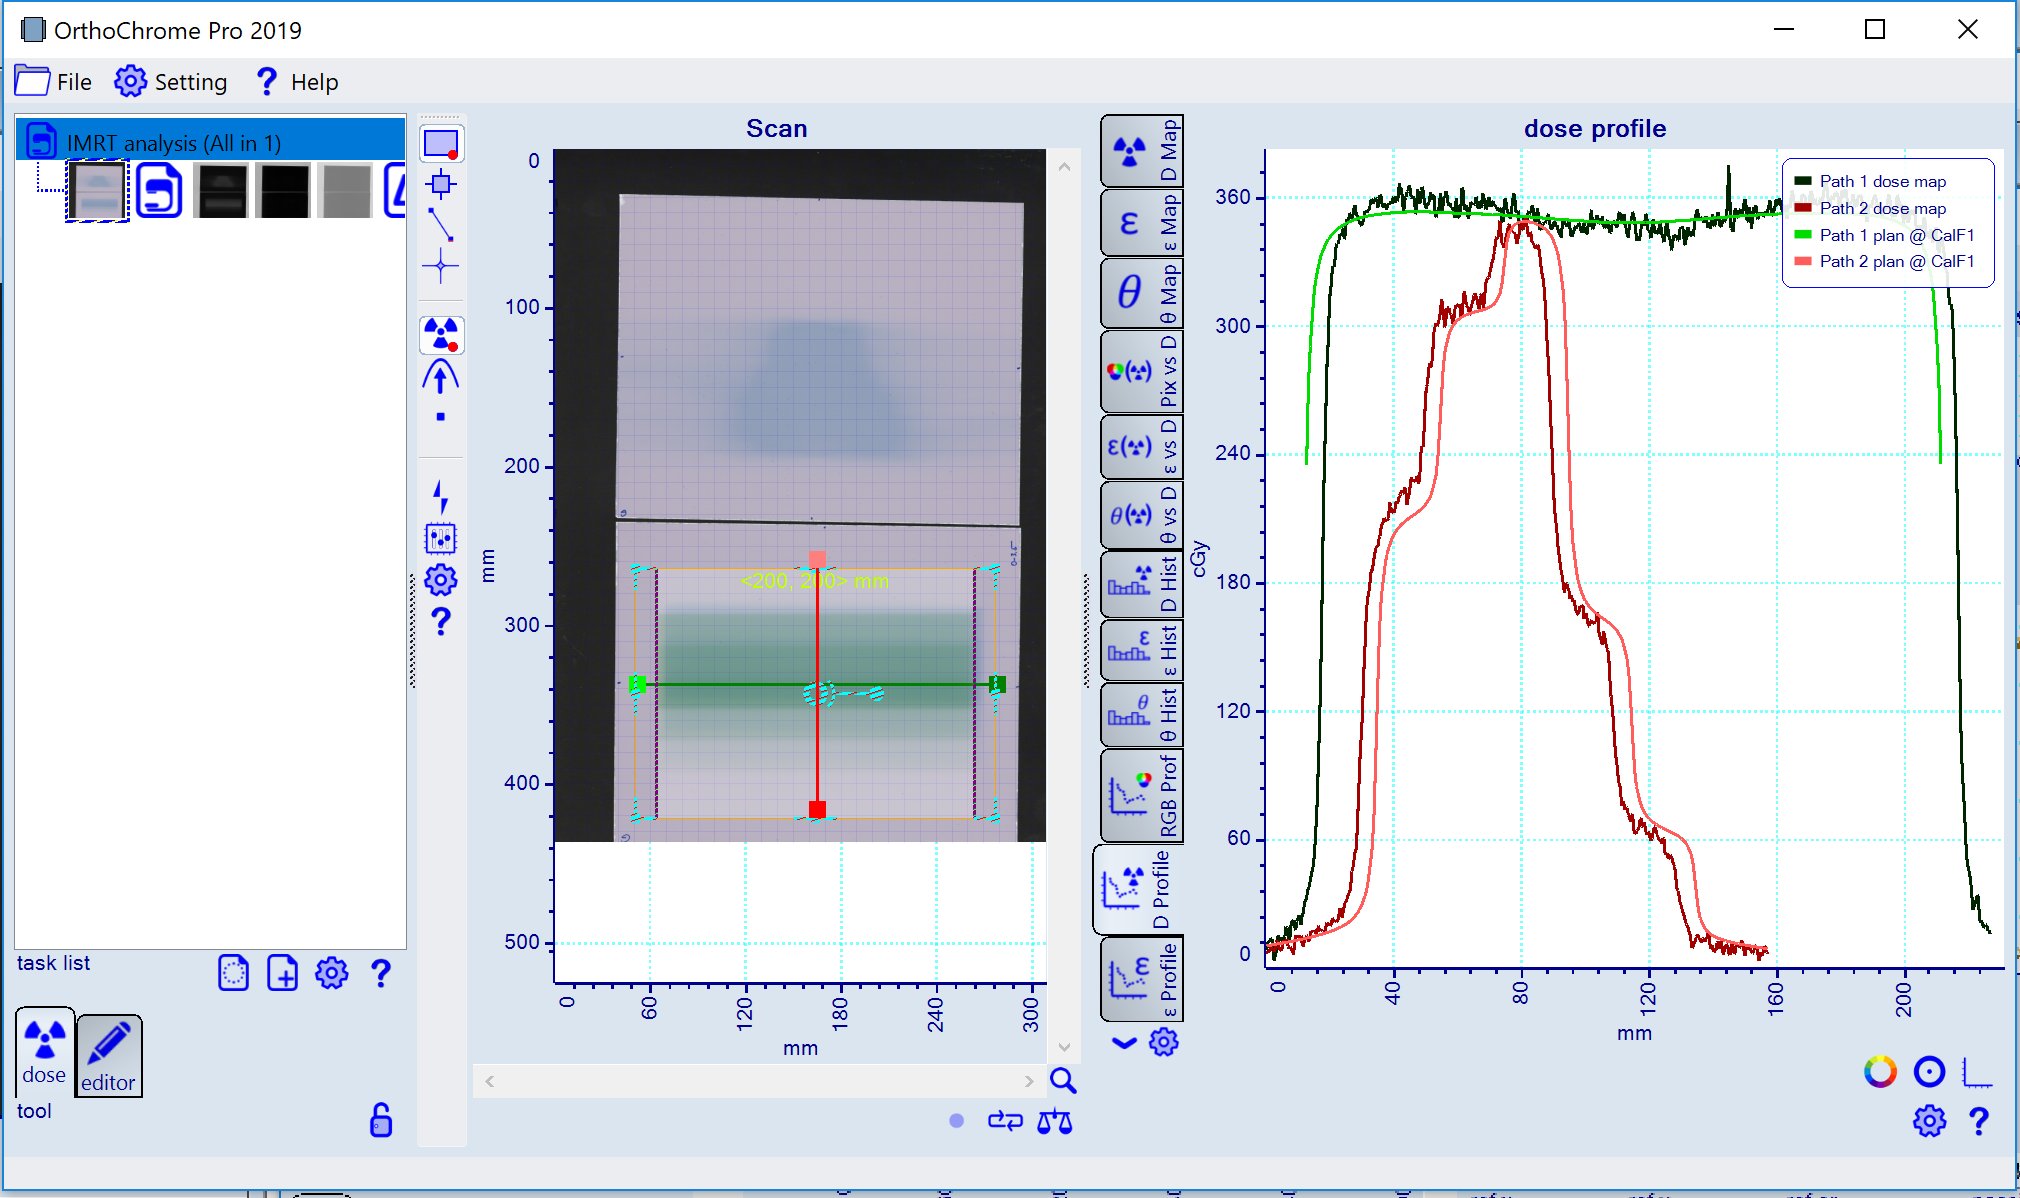Open the D Map view tab
The image size is (2020, 1198).
click(x=1141, y=151)
